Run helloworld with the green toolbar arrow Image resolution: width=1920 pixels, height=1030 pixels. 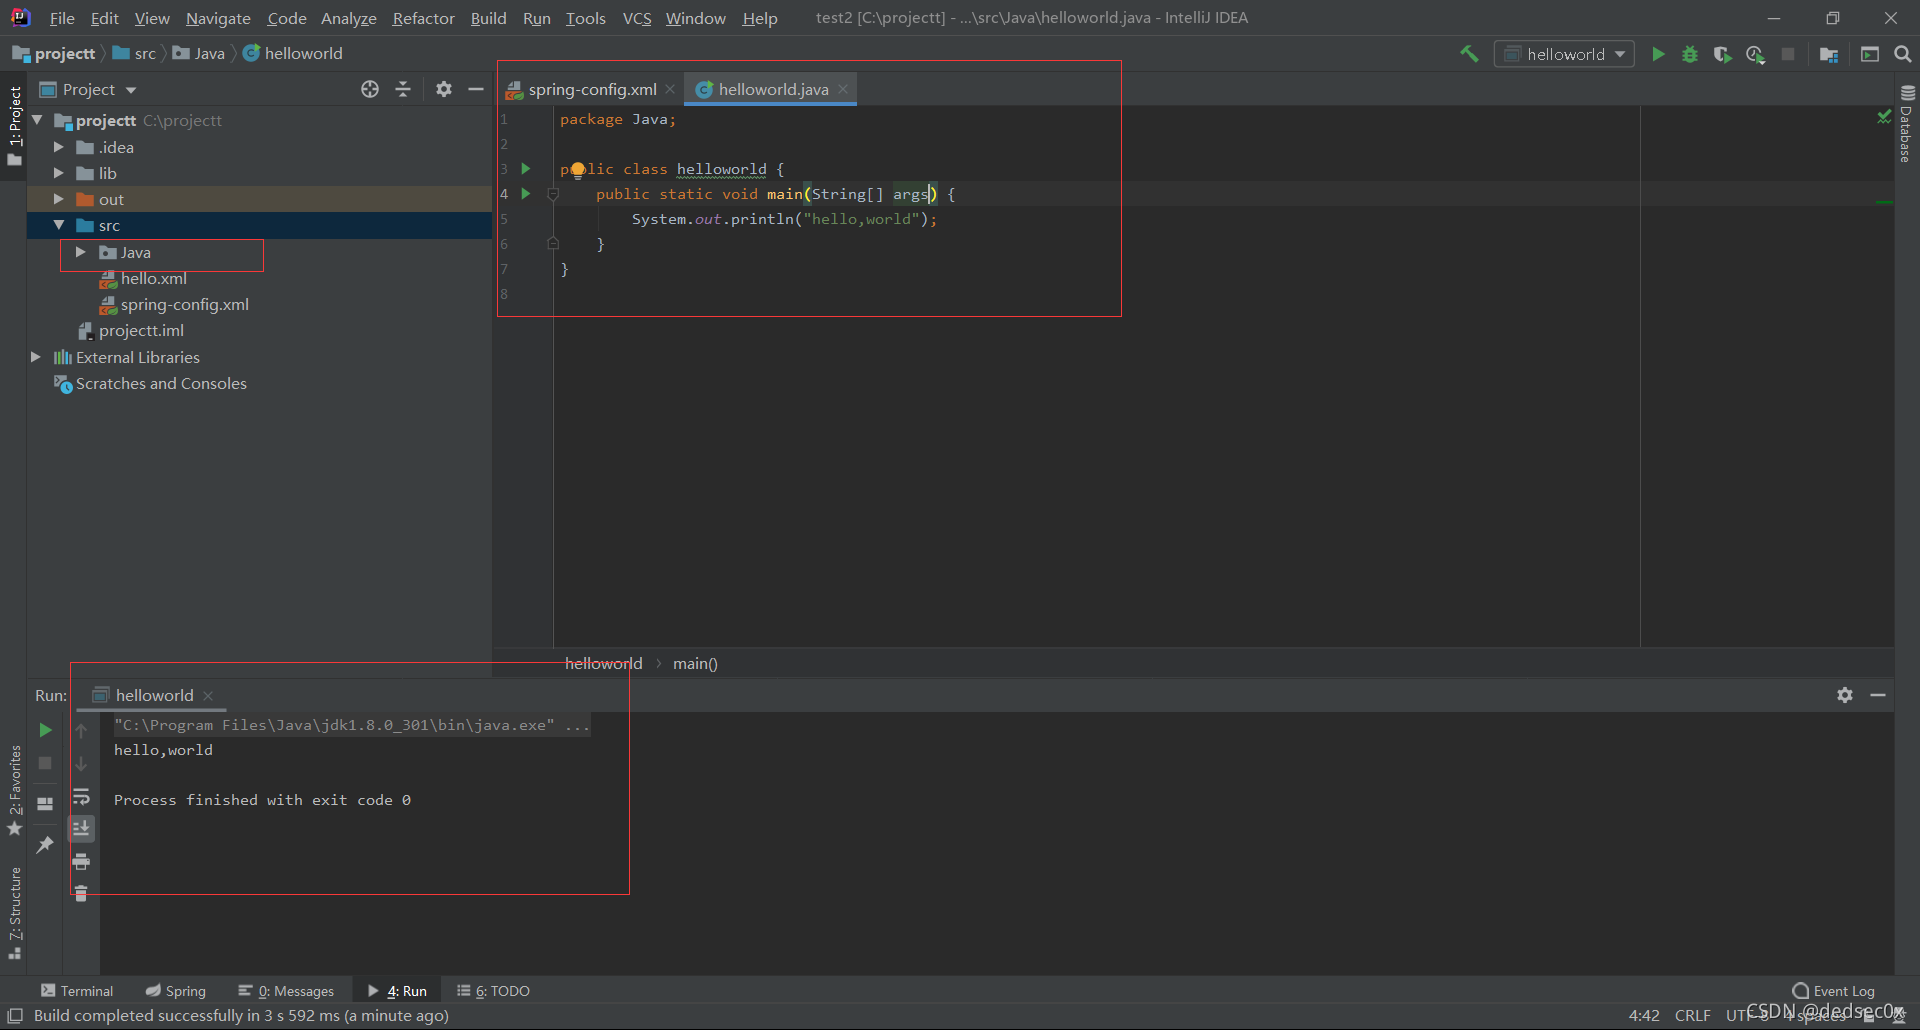coord(1658,54)
